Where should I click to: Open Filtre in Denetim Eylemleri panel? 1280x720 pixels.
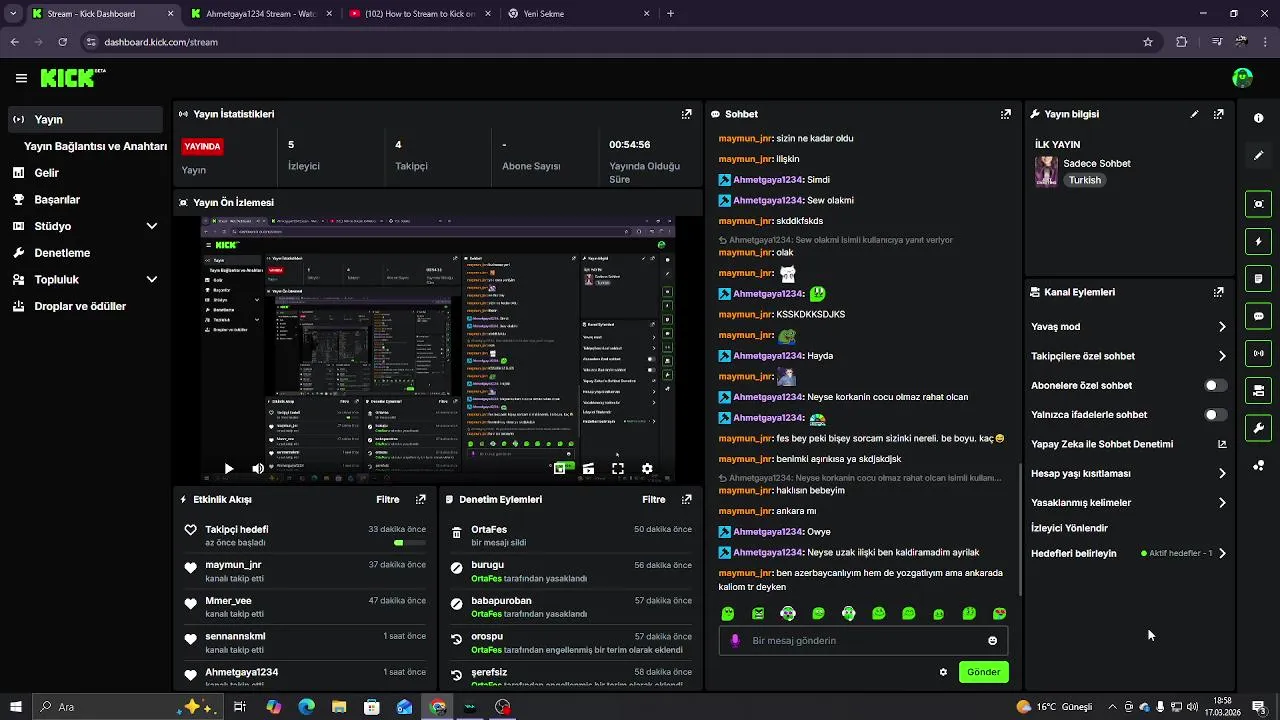653,499
